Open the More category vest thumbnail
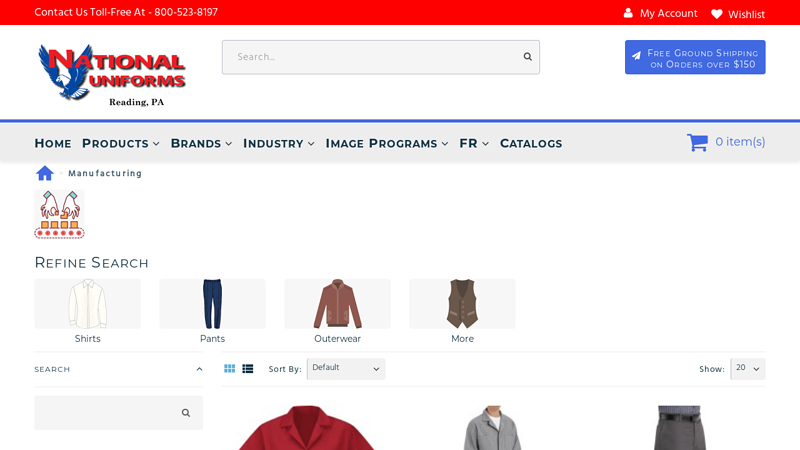 click(462, 304)
